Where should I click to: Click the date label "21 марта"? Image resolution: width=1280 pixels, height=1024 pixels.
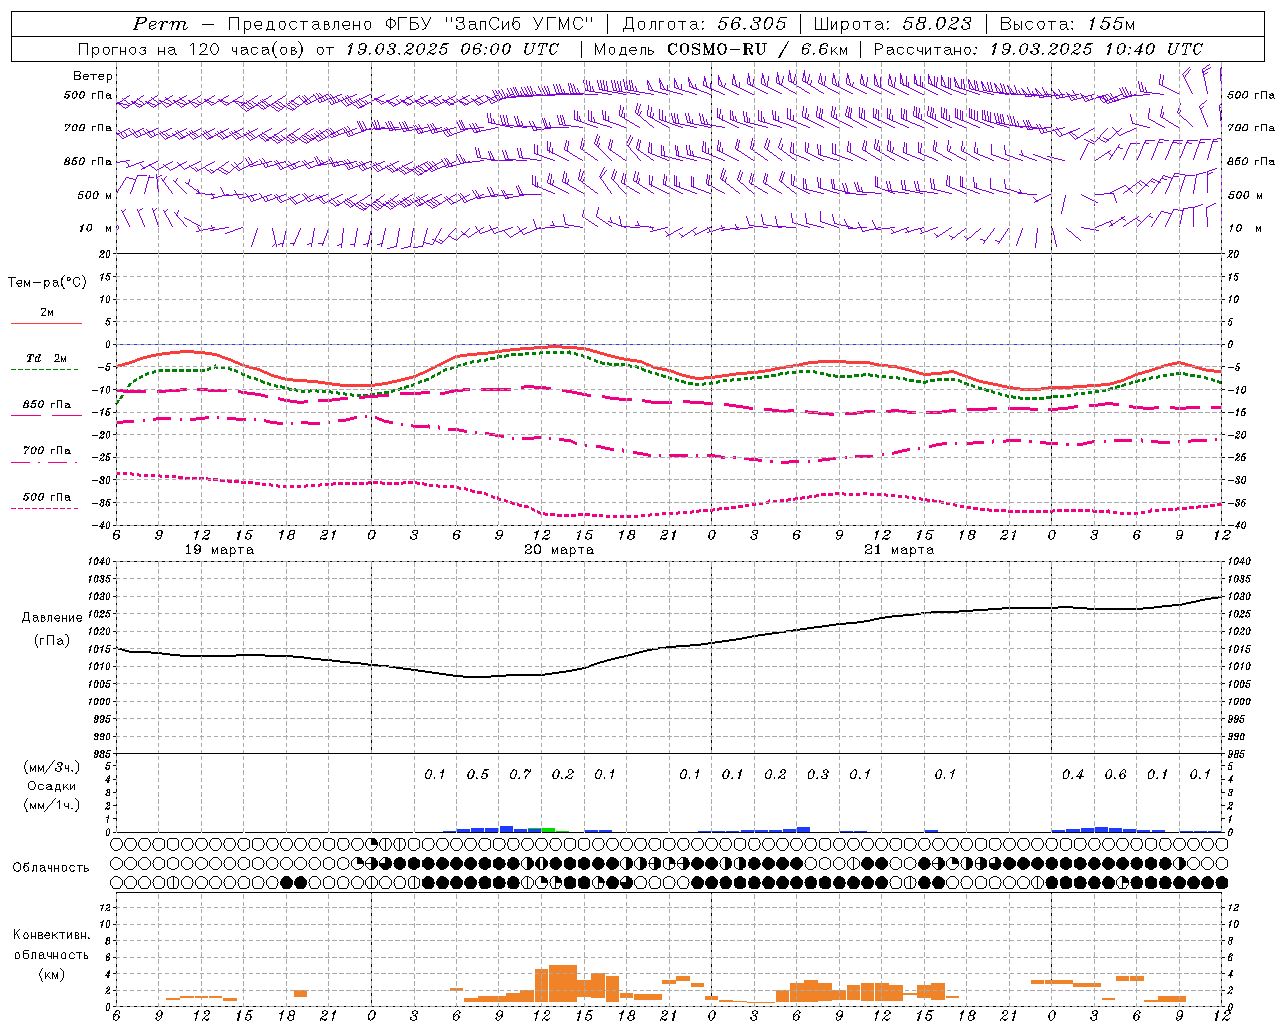click(899, 550)
